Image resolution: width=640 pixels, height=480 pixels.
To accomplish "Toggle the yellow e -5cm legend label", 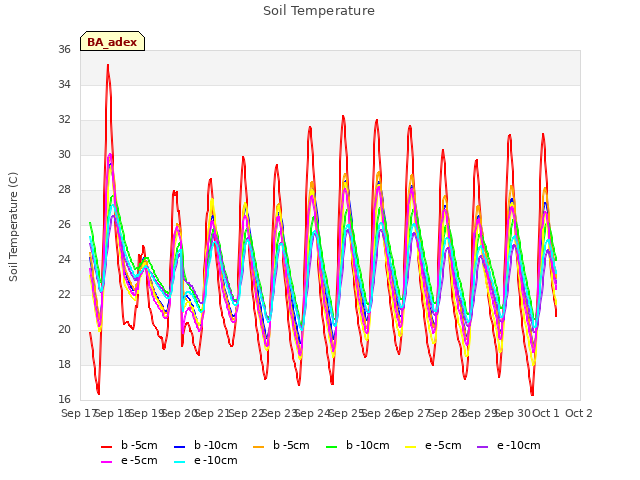I will pyautogui.click(x=443, y=445).
